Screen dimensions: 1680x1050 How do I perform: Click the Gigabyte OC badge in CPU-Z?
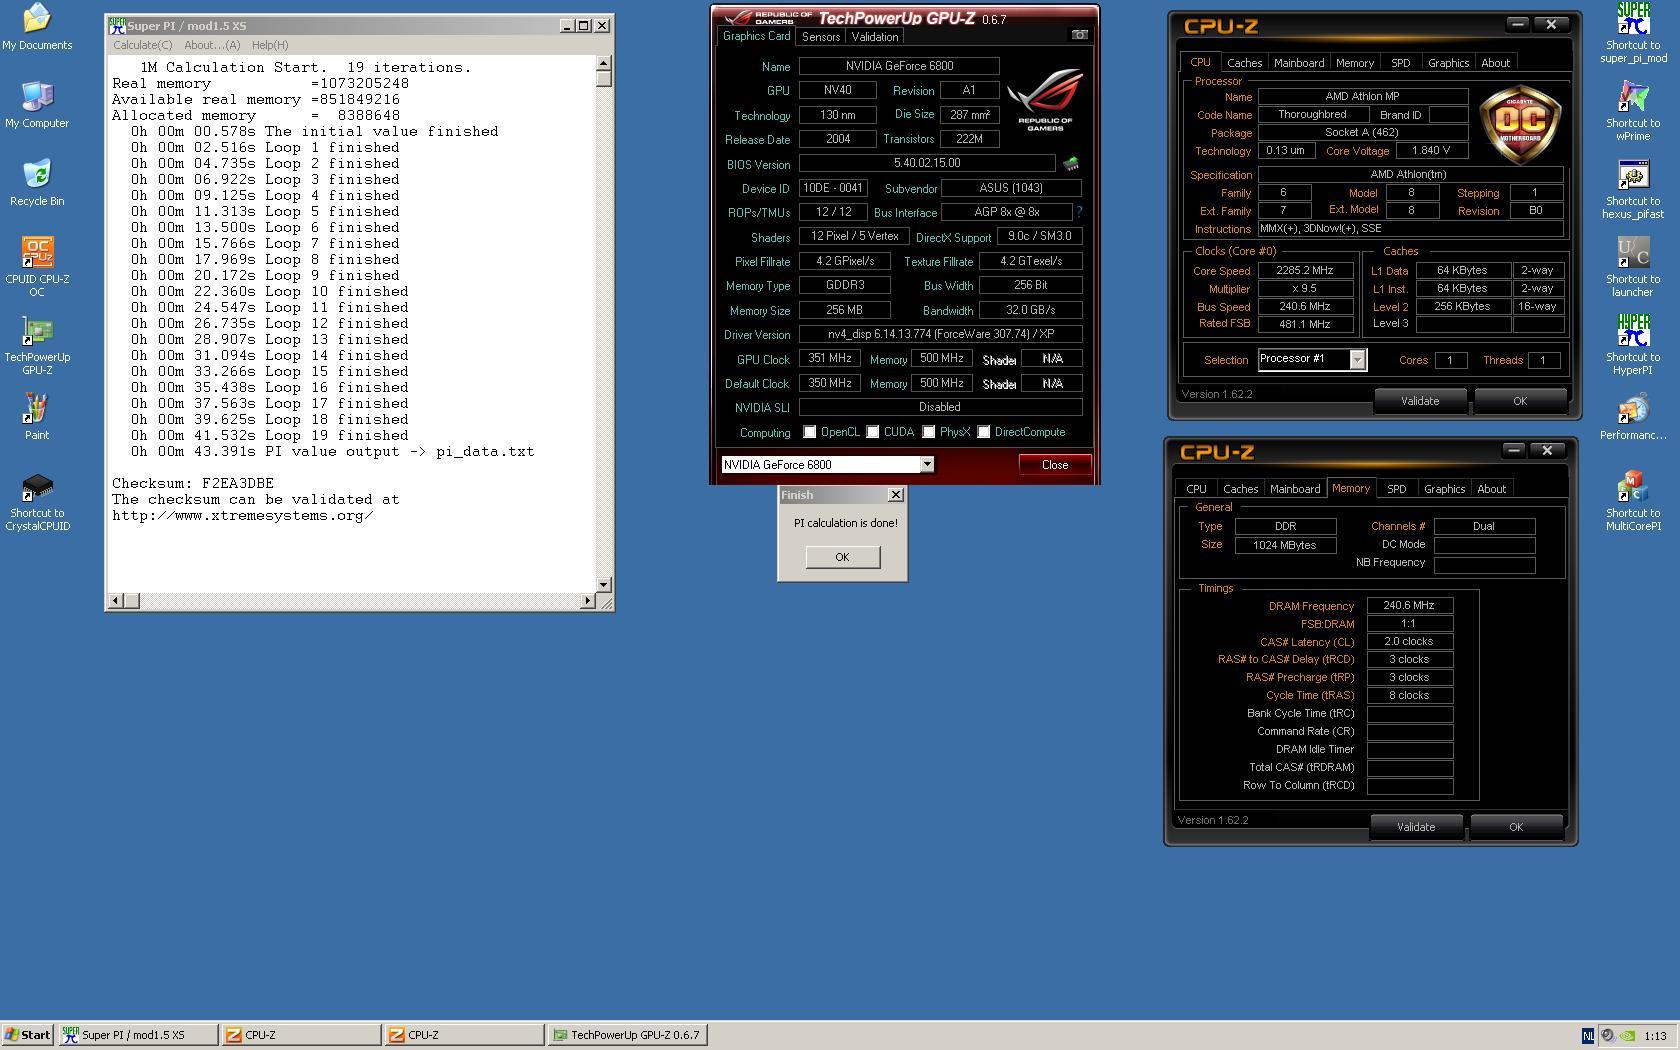coord(1520,125)
